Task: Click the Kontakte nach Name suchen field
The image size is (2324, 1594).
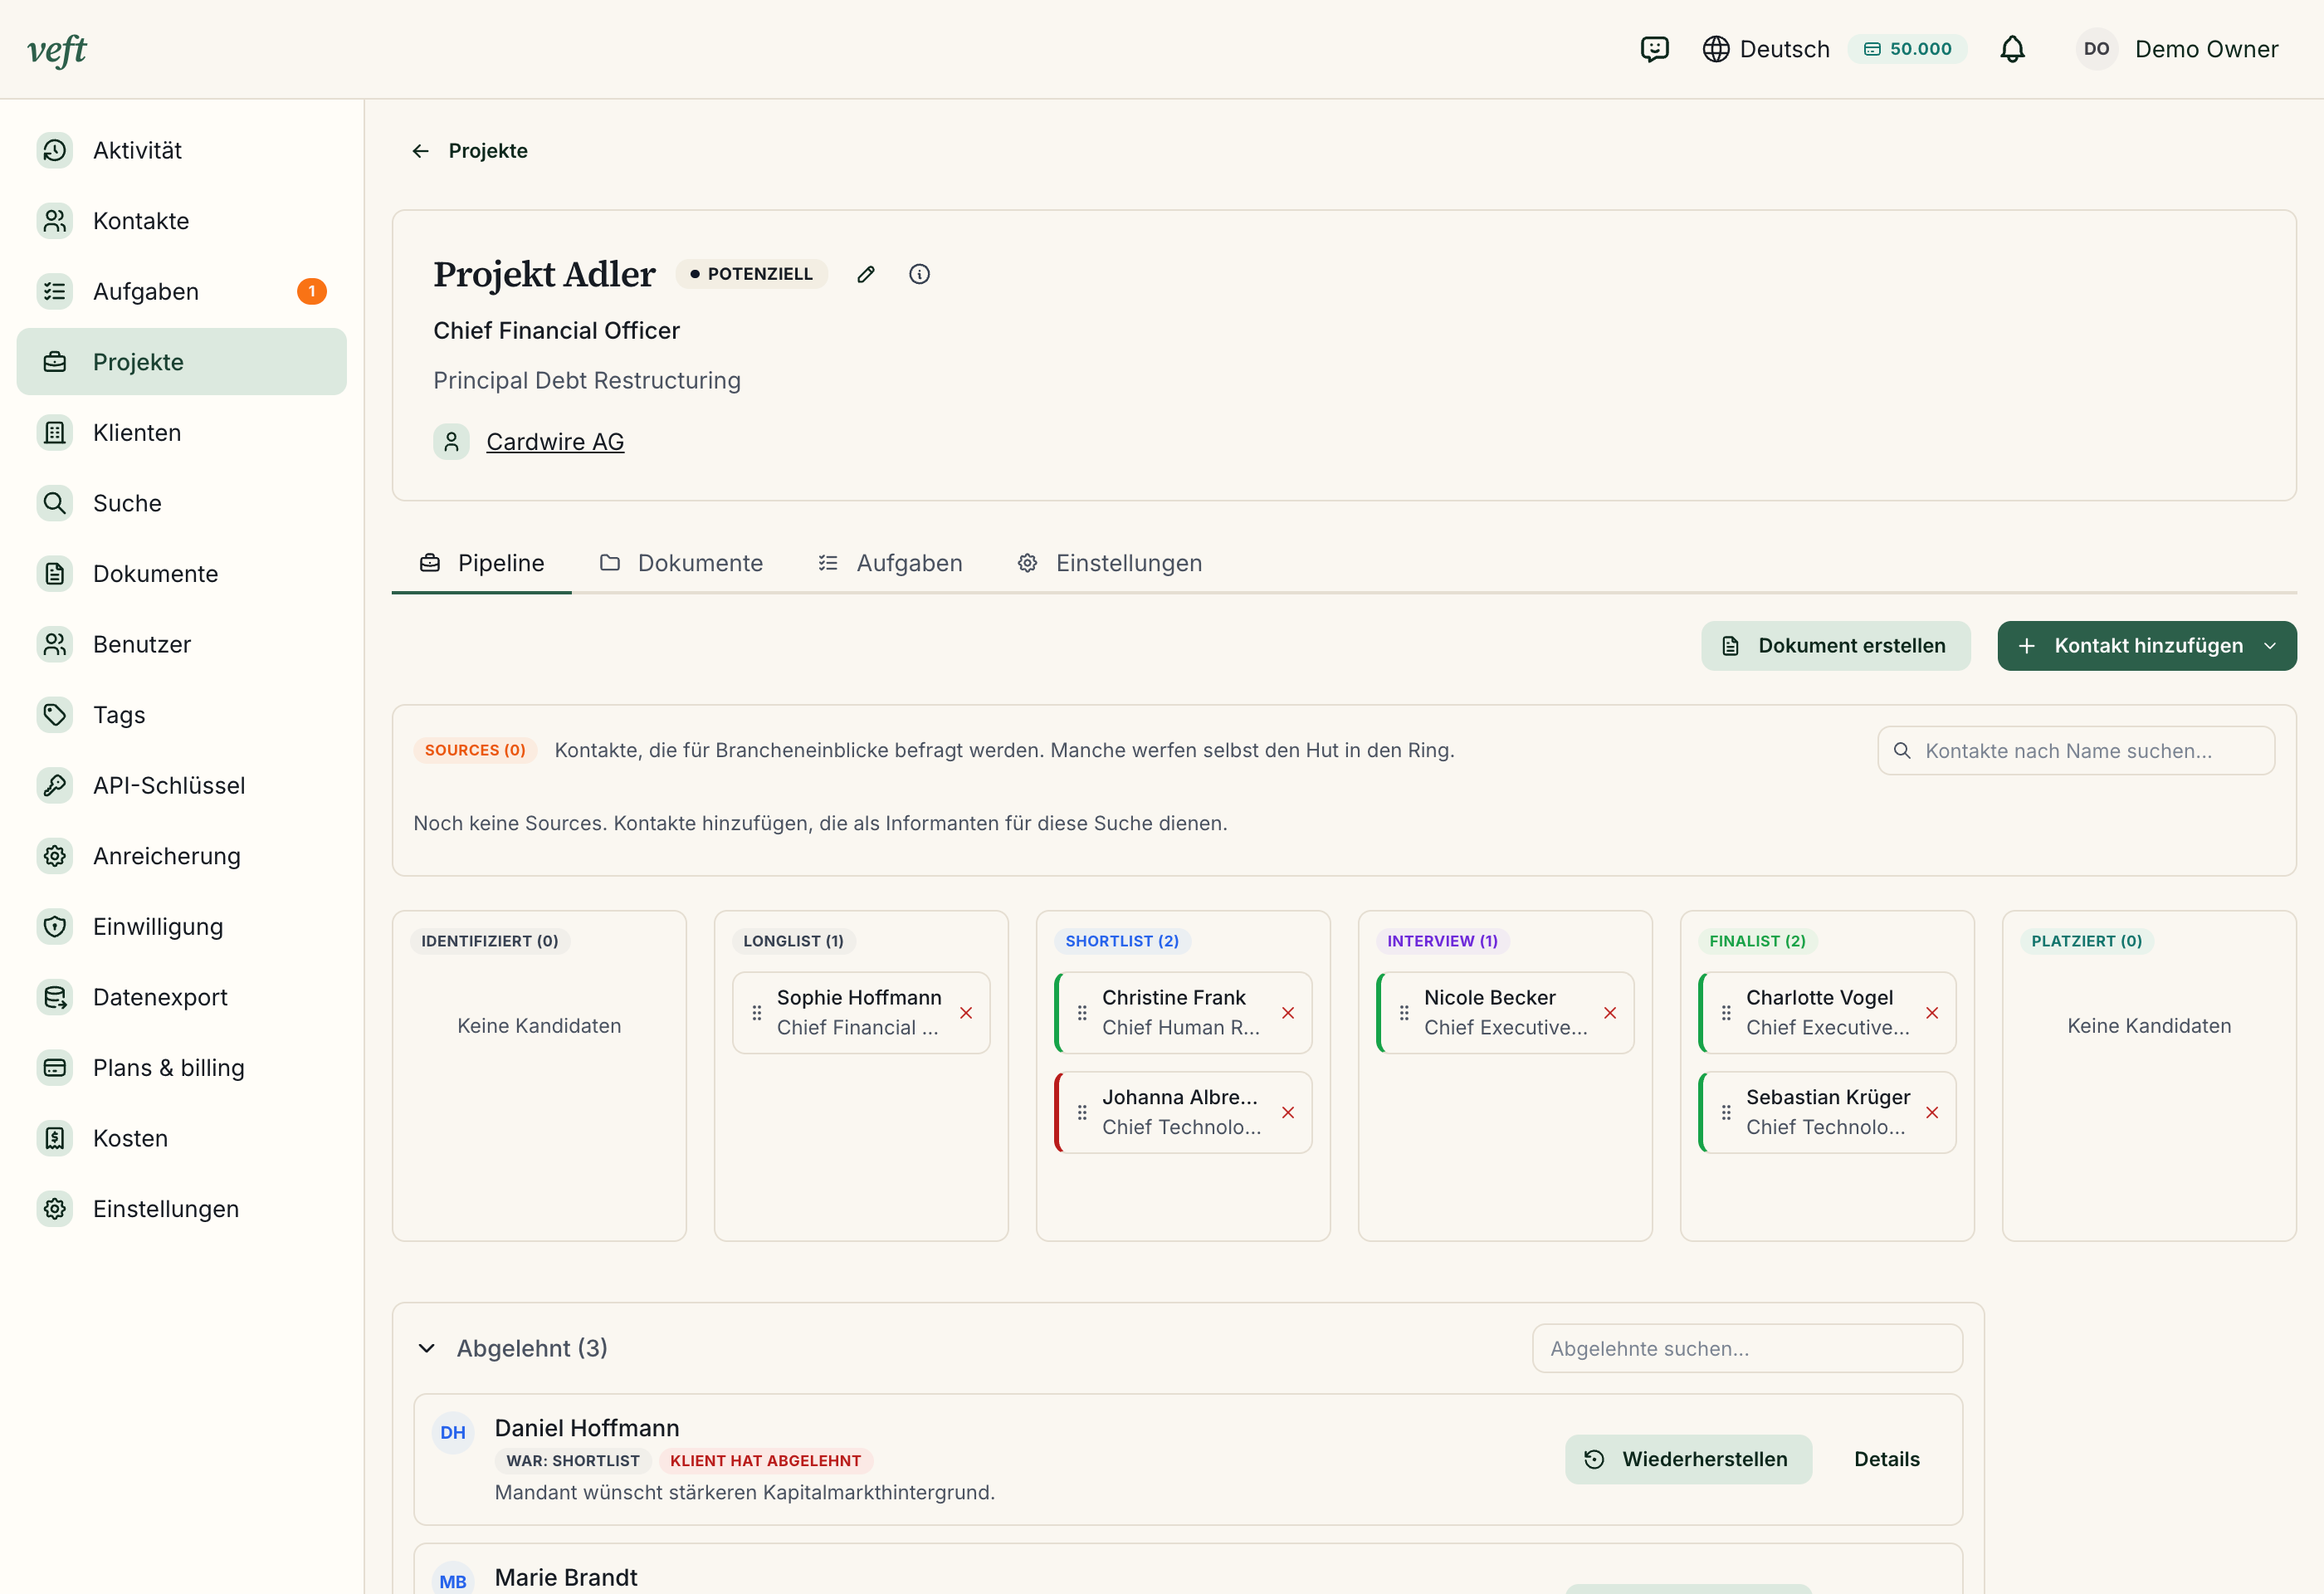Action: pyautogui.click(x=2076, y=751)
